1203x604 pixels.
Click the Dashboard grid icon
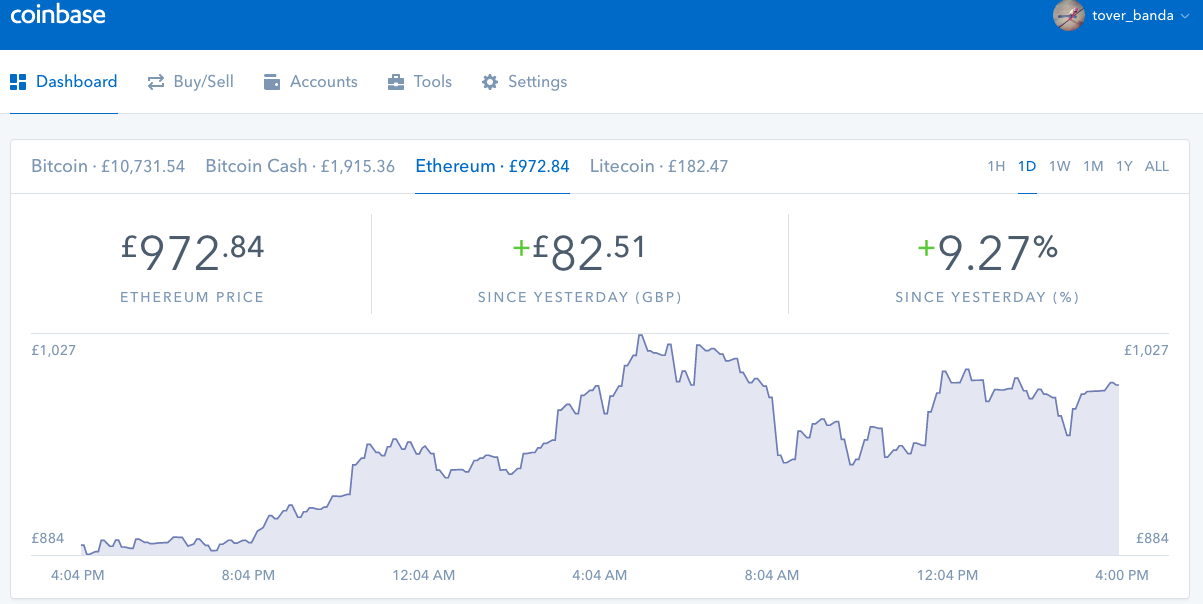pos(18,82)
